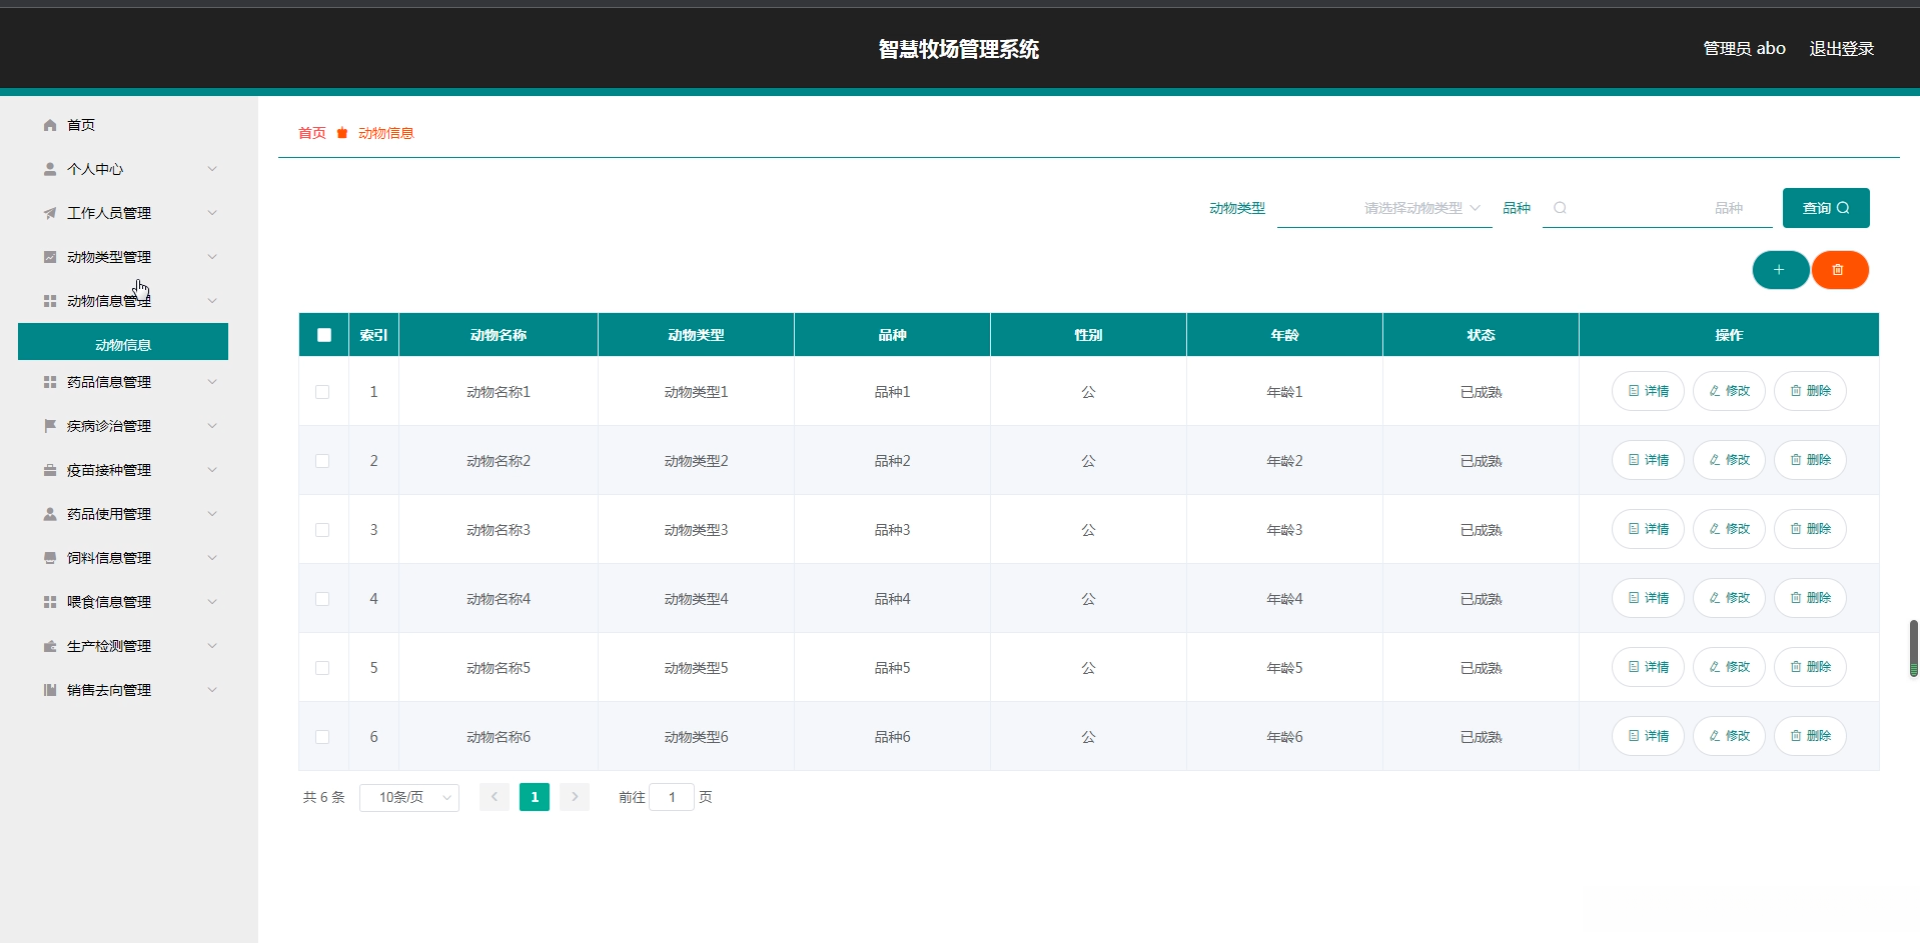Image resolution: width=1920 pixels, height=943 pixels.
Task: Expand the 个人中心 menu chevron
Action: [212, 169]
